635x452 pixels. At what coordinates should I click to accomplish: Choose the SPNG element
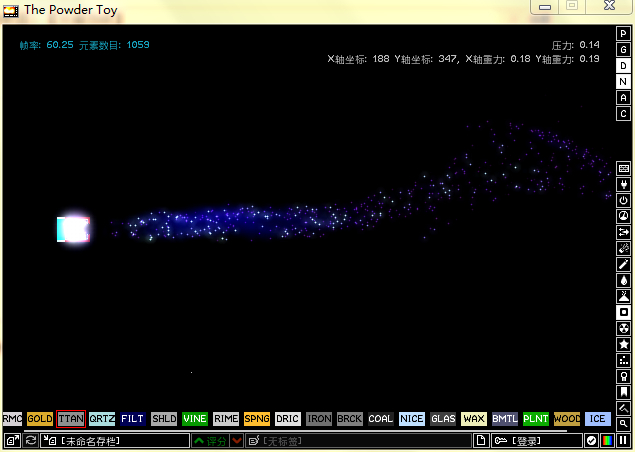pyautogui.click(x=257, y=419)
